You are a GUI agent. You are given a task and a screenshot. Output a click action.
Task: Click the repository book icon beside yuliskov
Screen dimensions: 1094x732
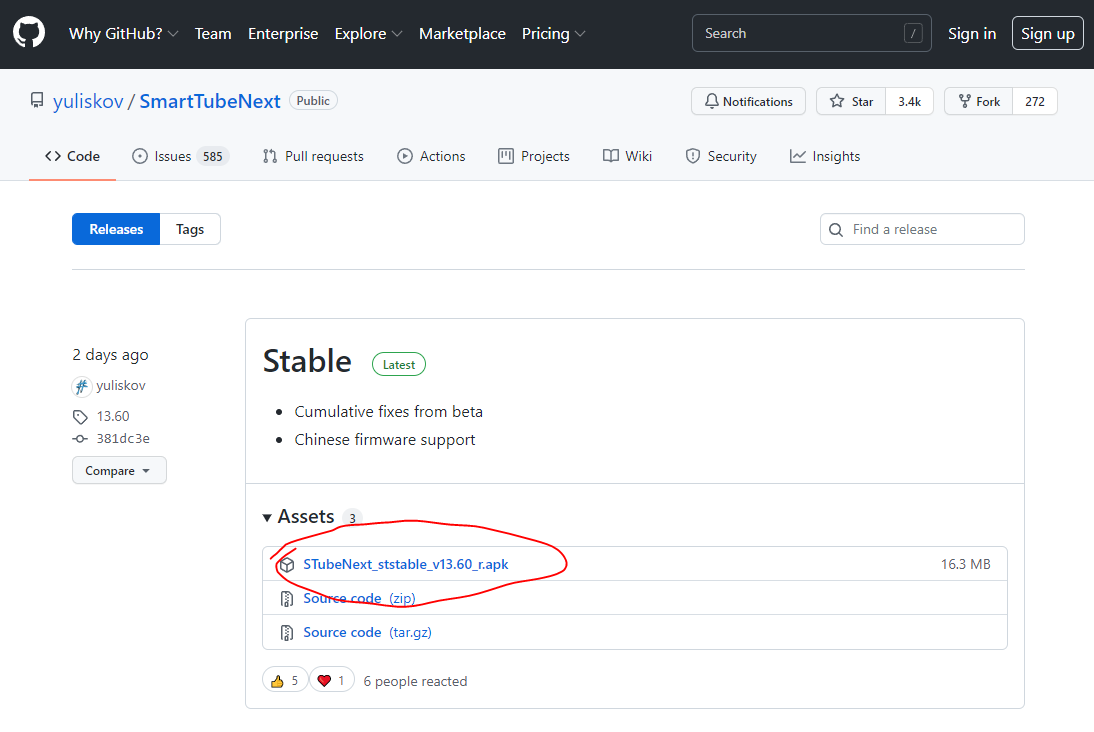pyautogui.click(x=37, y=100)
